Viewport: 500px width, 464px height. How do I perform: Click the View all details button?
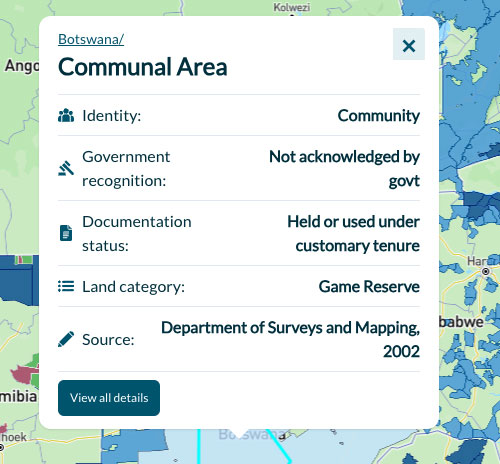tap(109, 398)
